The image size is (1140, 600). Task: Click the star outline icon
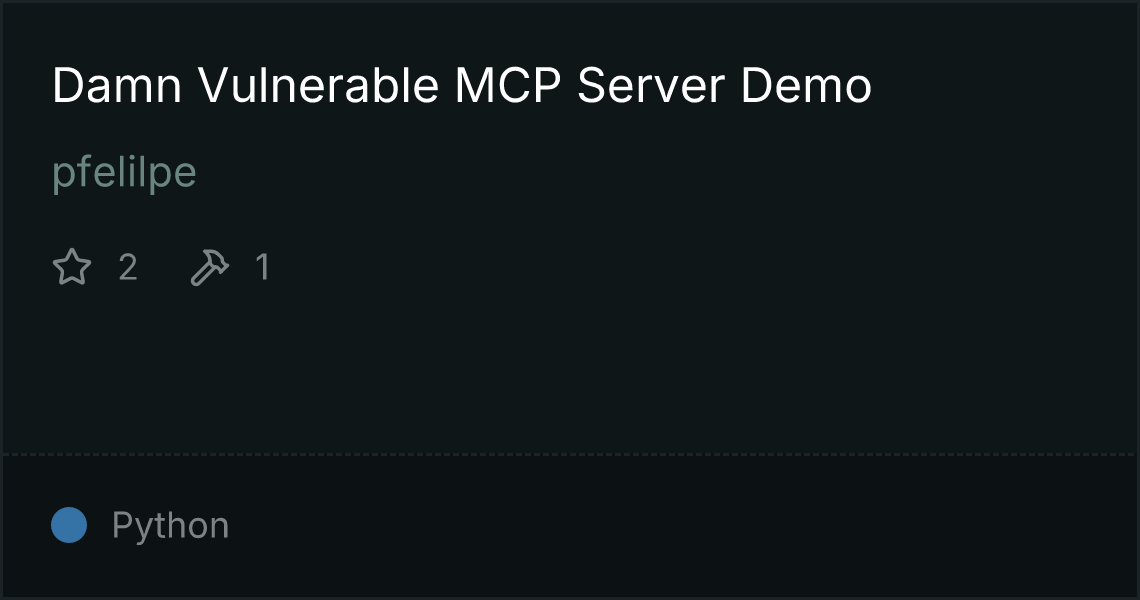pyautogui.click(x=72, y=267)
